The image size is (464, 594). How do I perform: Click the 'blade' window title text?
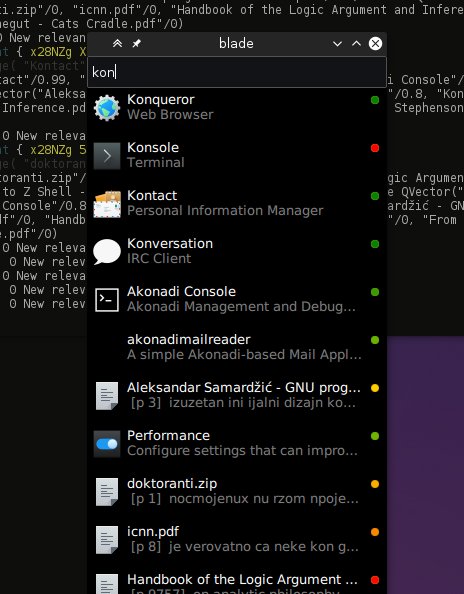pyautogui.click(x=236, y=44)
